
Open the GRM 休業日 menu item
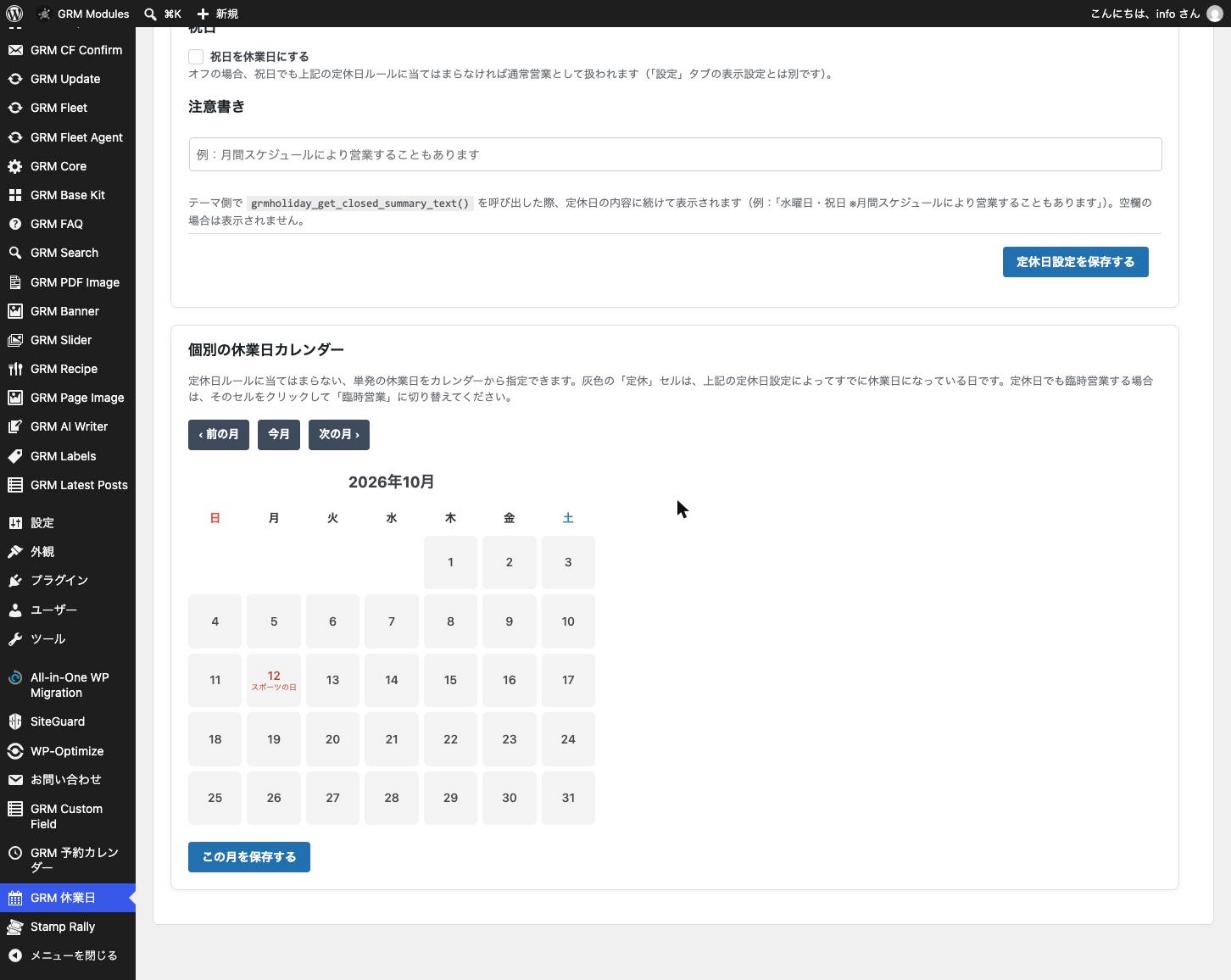[68, 898]
